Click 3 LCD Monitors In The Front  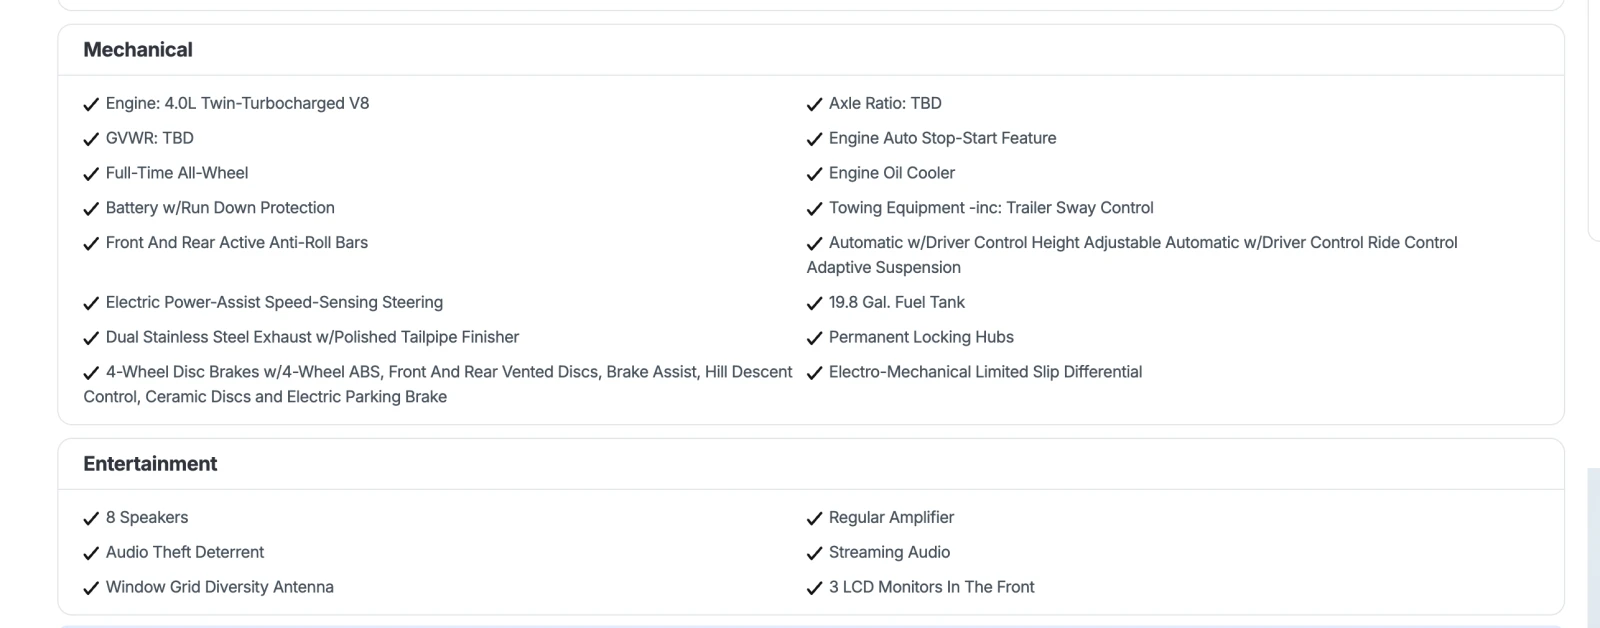pos(931,587)
